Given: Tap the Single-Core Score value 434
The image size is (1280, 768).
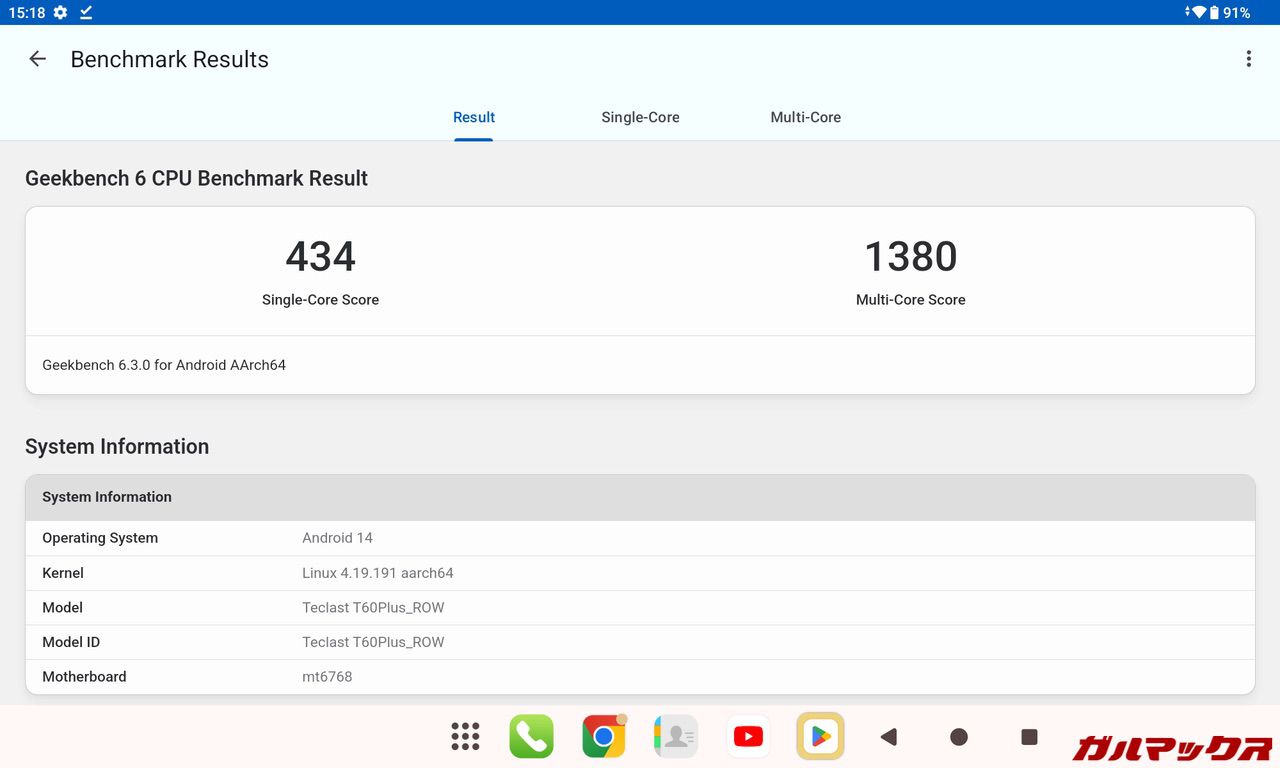Looking at the screenshot, I should 320,257.
